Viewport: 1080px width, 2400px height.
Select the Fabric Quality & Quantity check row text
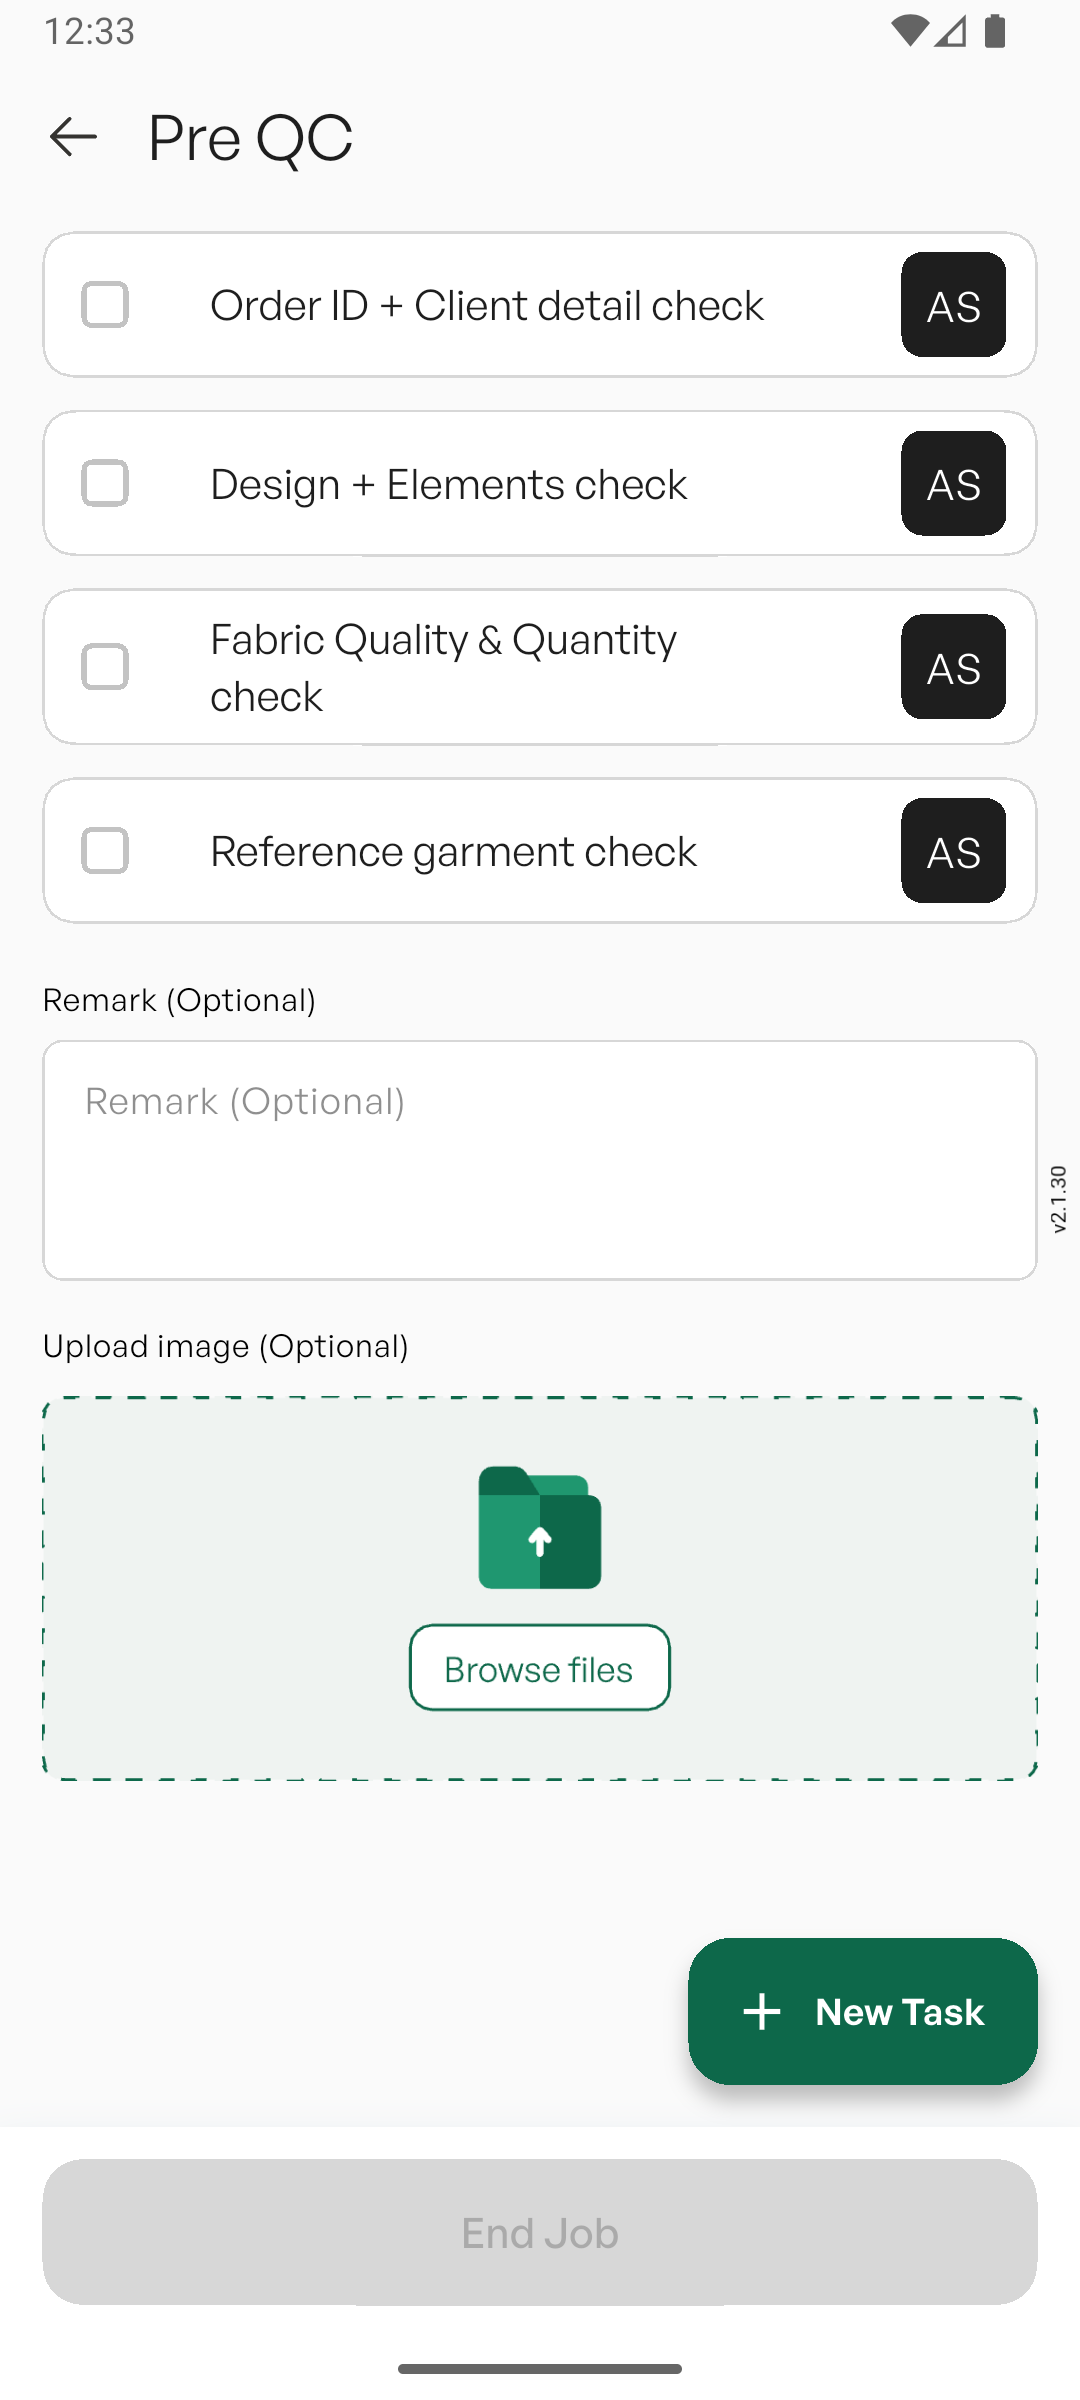pos(444,667)
